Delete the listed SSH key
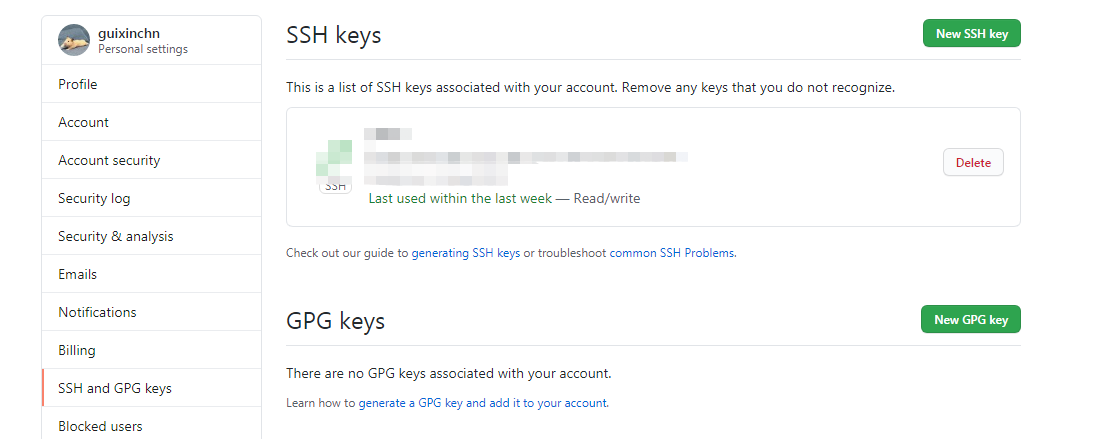The width and height of the screenshot is (1113, 439). (x=973, y=163)
